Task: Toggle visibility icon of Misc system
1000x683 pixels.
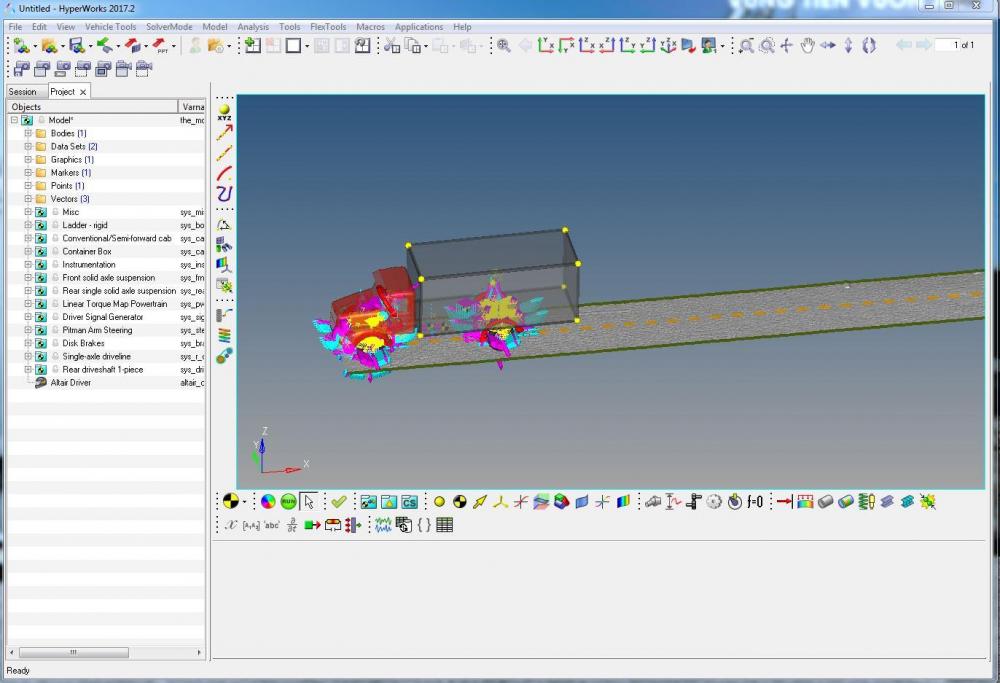Action: click(x=57, y=212)
